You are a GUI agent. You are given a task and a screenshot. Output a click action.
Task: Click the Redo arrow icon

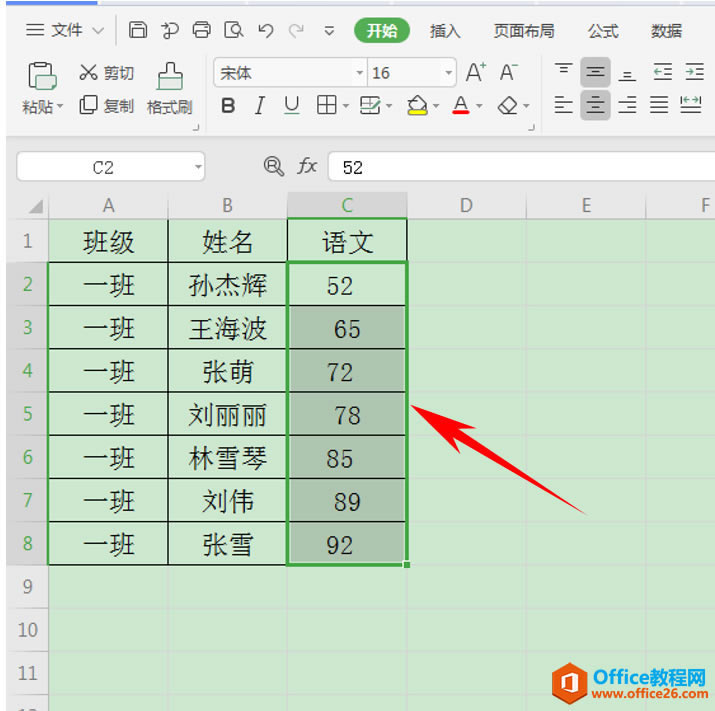[296, 31]
